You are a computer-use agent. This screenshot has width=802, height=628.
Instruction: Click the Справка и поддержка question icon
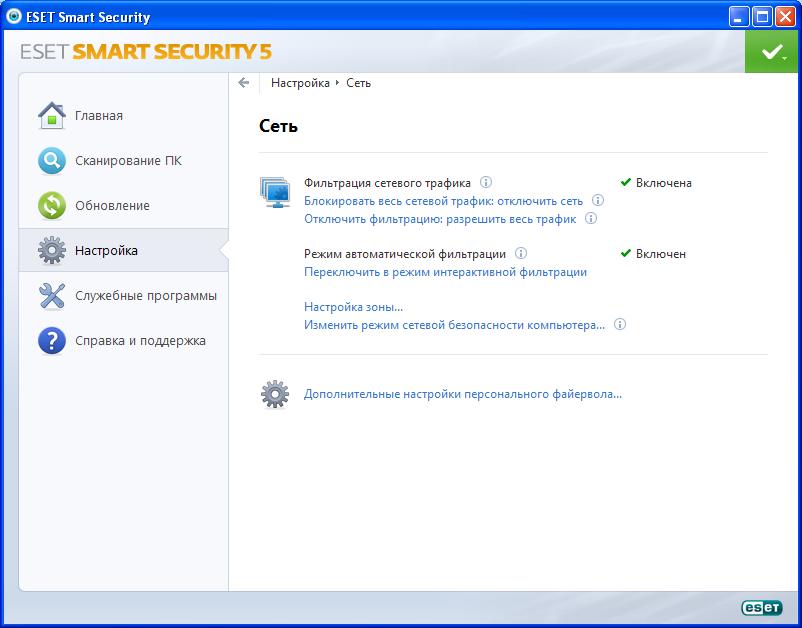click(52, 341)
